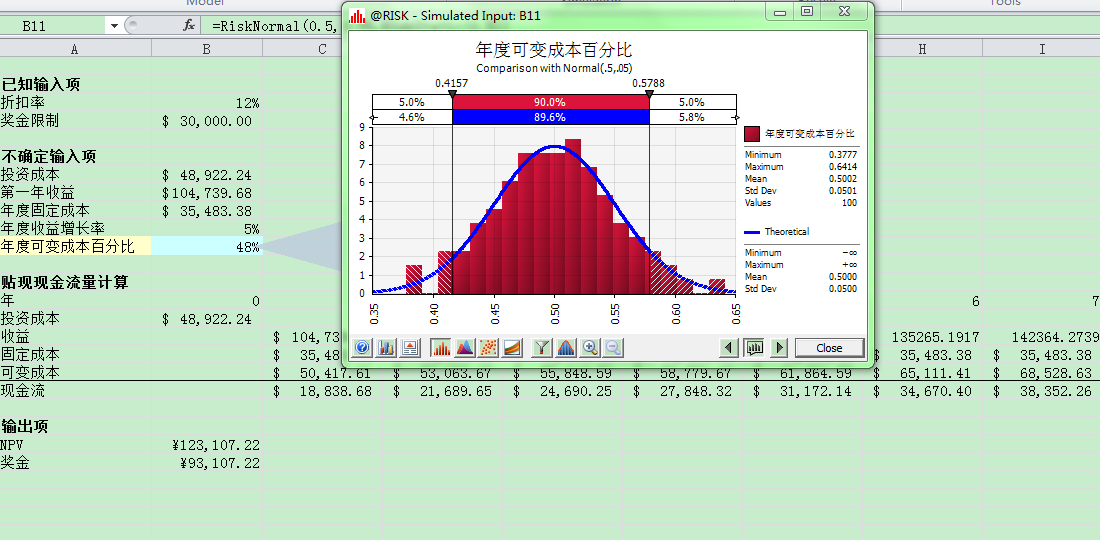The width and height of the screenshot is (1100, 540).
Task: Select column B header
Action: coord(207,48)
